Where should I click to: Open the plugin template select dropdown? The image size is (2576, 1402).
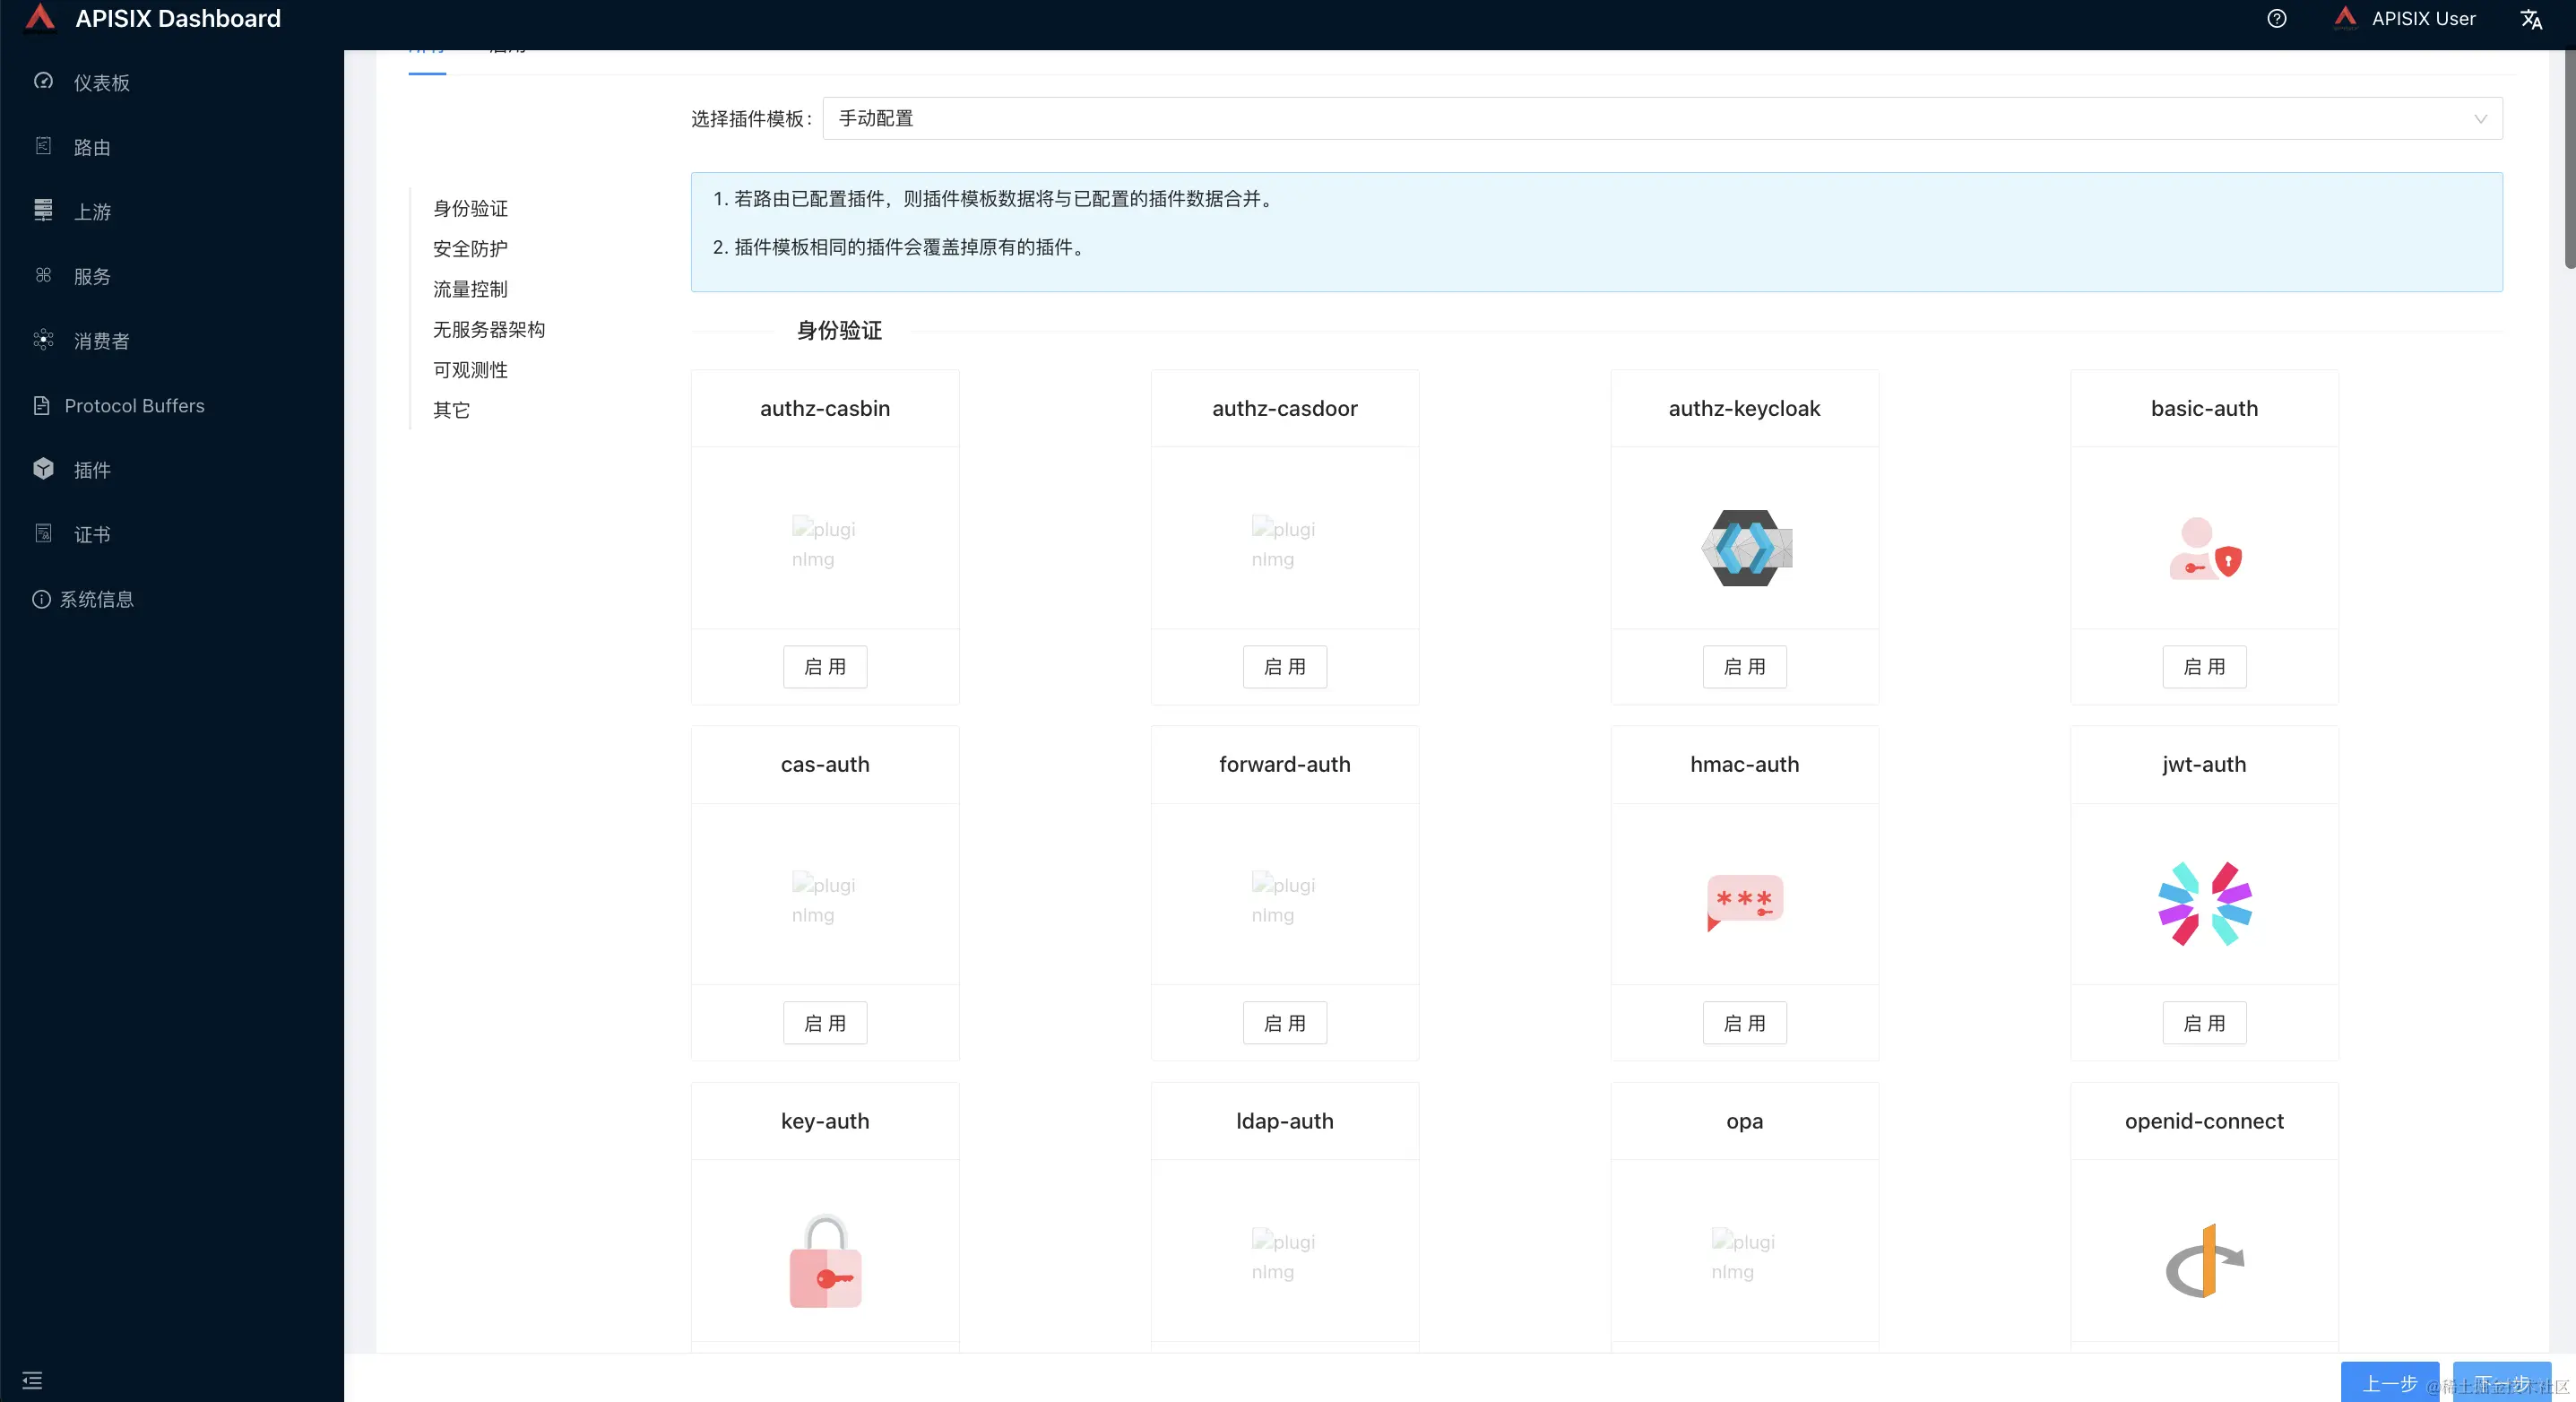(1661, 119)
